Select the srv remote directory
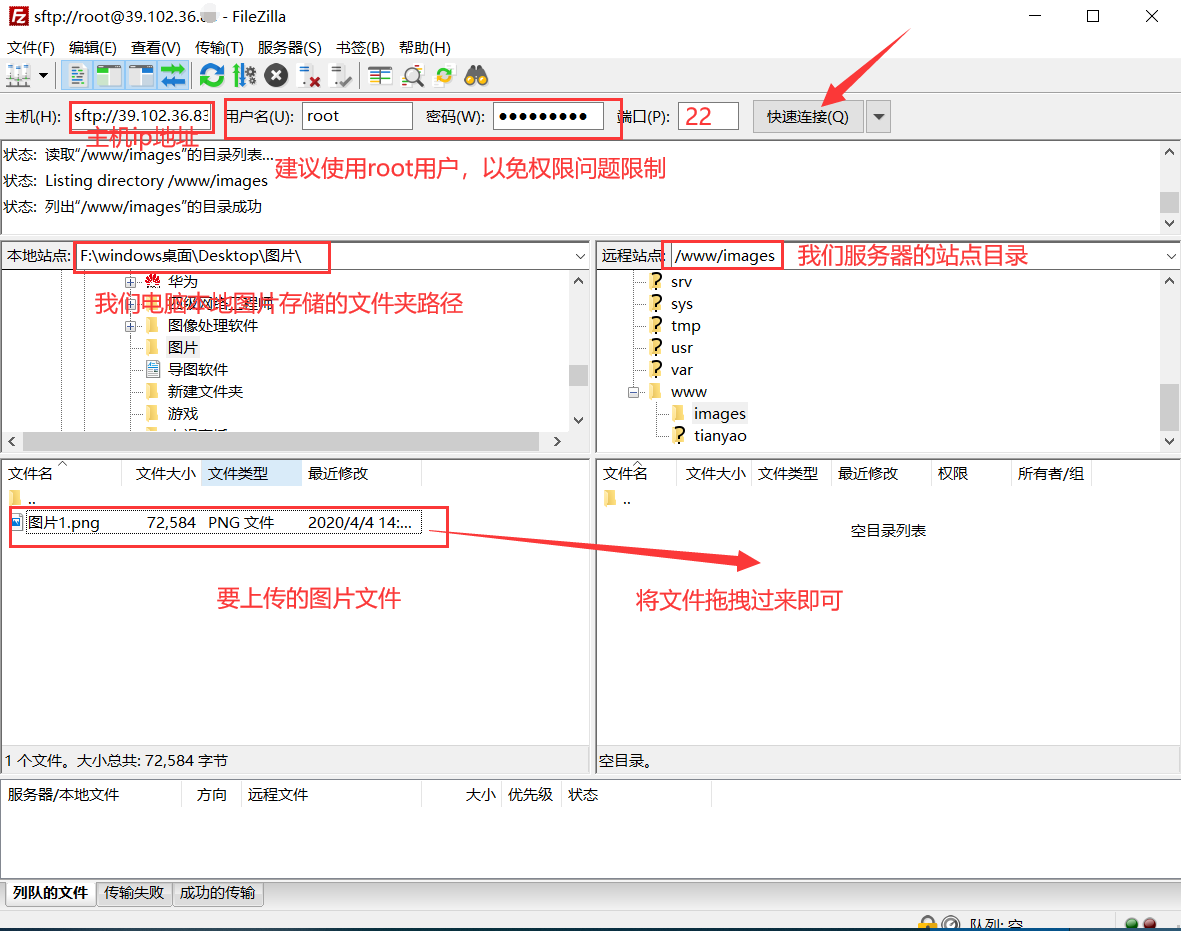 coord(681,282)
